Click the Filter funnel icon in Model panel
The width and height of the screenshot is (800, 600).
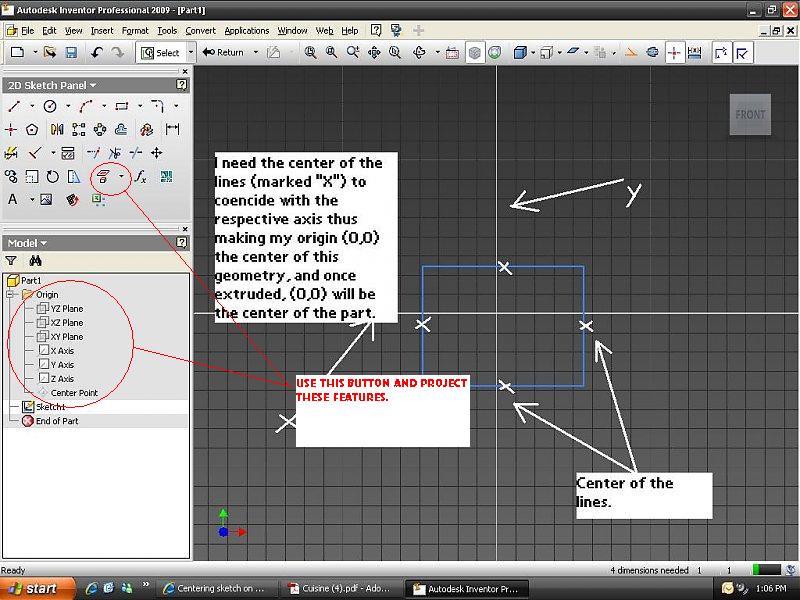(x=11, y=261)
